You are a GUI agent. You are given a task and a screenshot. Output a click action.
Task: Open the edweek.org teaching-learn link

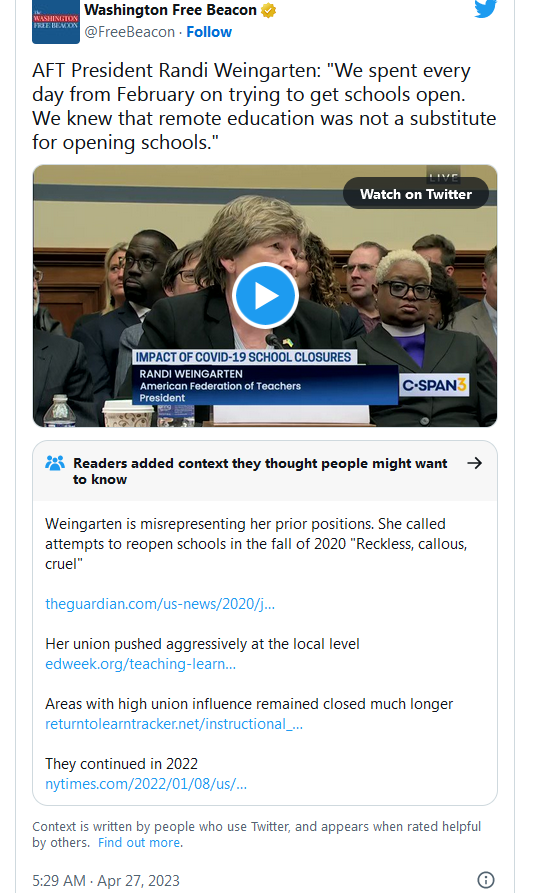(x=141, y=664)
